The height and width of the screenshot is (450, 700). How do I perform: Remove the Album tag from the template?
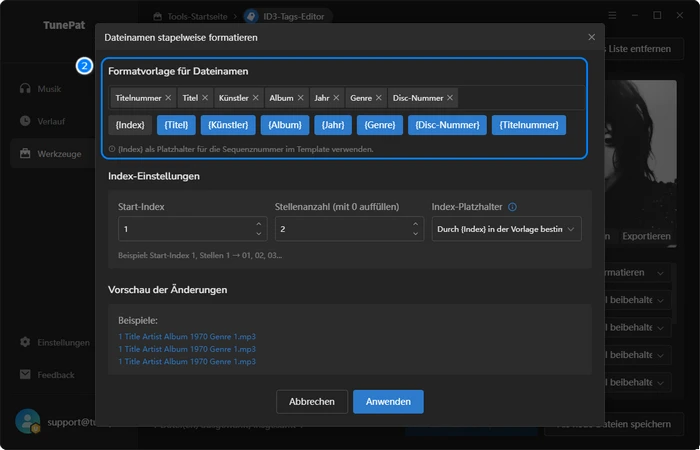coord(300,98)
